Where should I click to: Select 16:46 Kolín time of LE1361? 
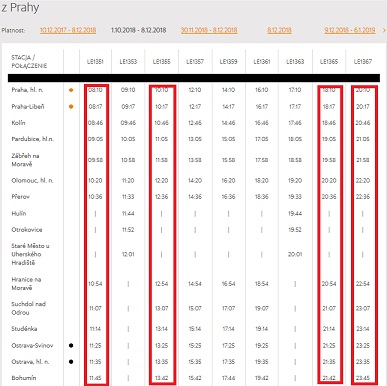point(262,123)
